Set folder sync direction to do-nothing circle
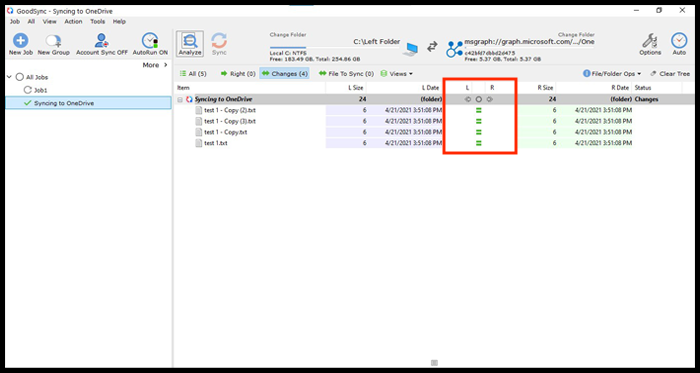 point(479,99)
